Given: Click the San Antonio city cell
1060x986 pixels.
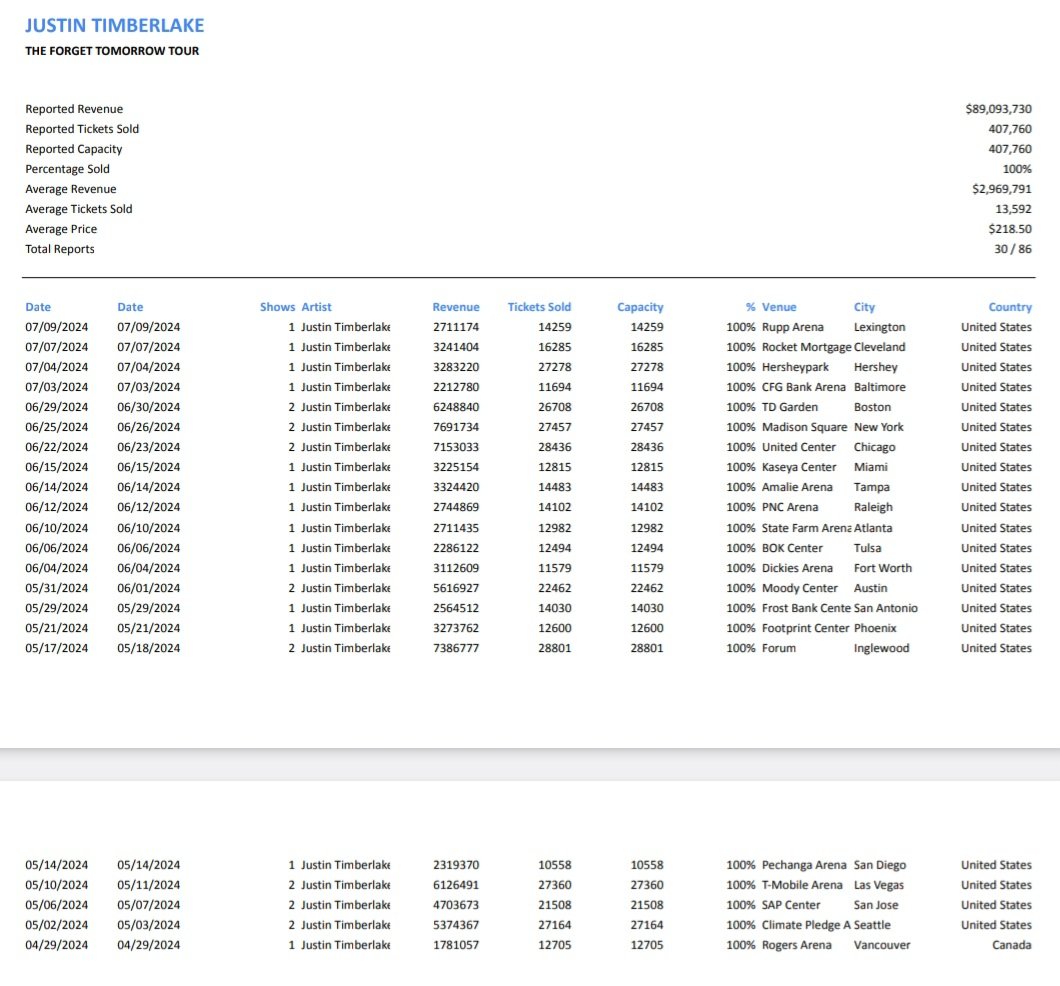Looking at the screenshot, I should point(886,608).
